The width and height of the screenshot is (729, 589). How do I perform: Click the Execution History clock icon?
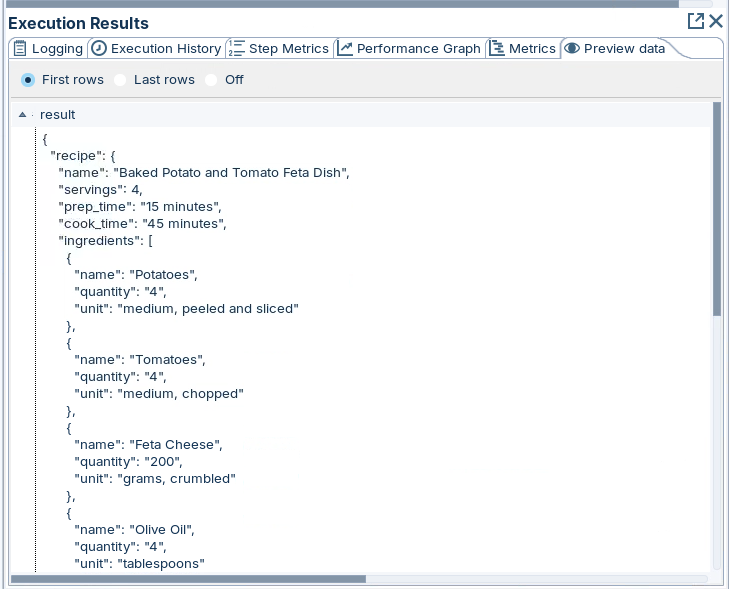pyautogui.click(x=99, y=48)
